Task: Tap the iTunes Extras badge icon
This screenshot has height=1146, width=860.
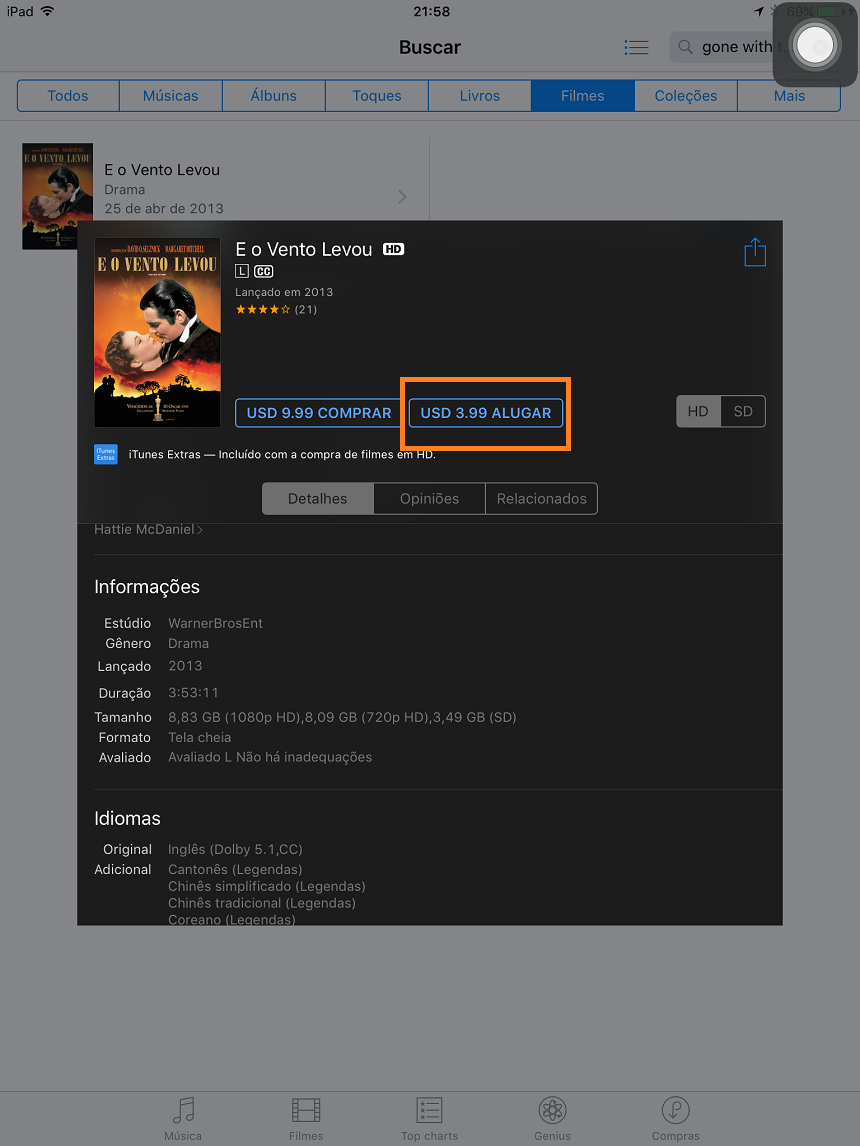Action: 106,454
